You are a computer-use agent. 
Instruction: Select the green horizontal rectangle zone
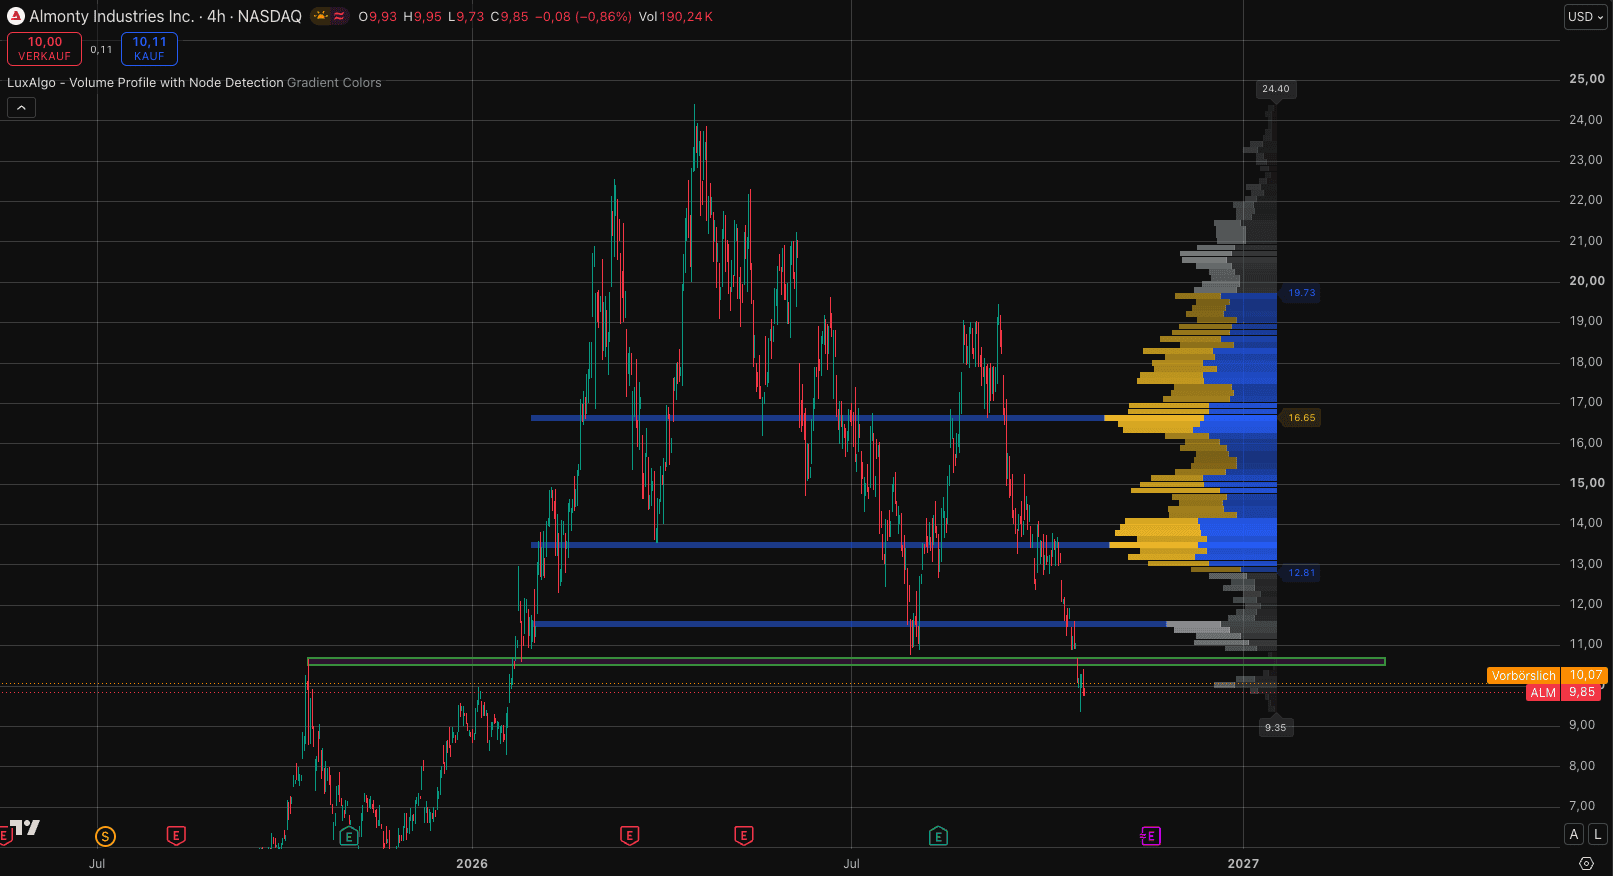pyautogui.click(x=846, y=661)
